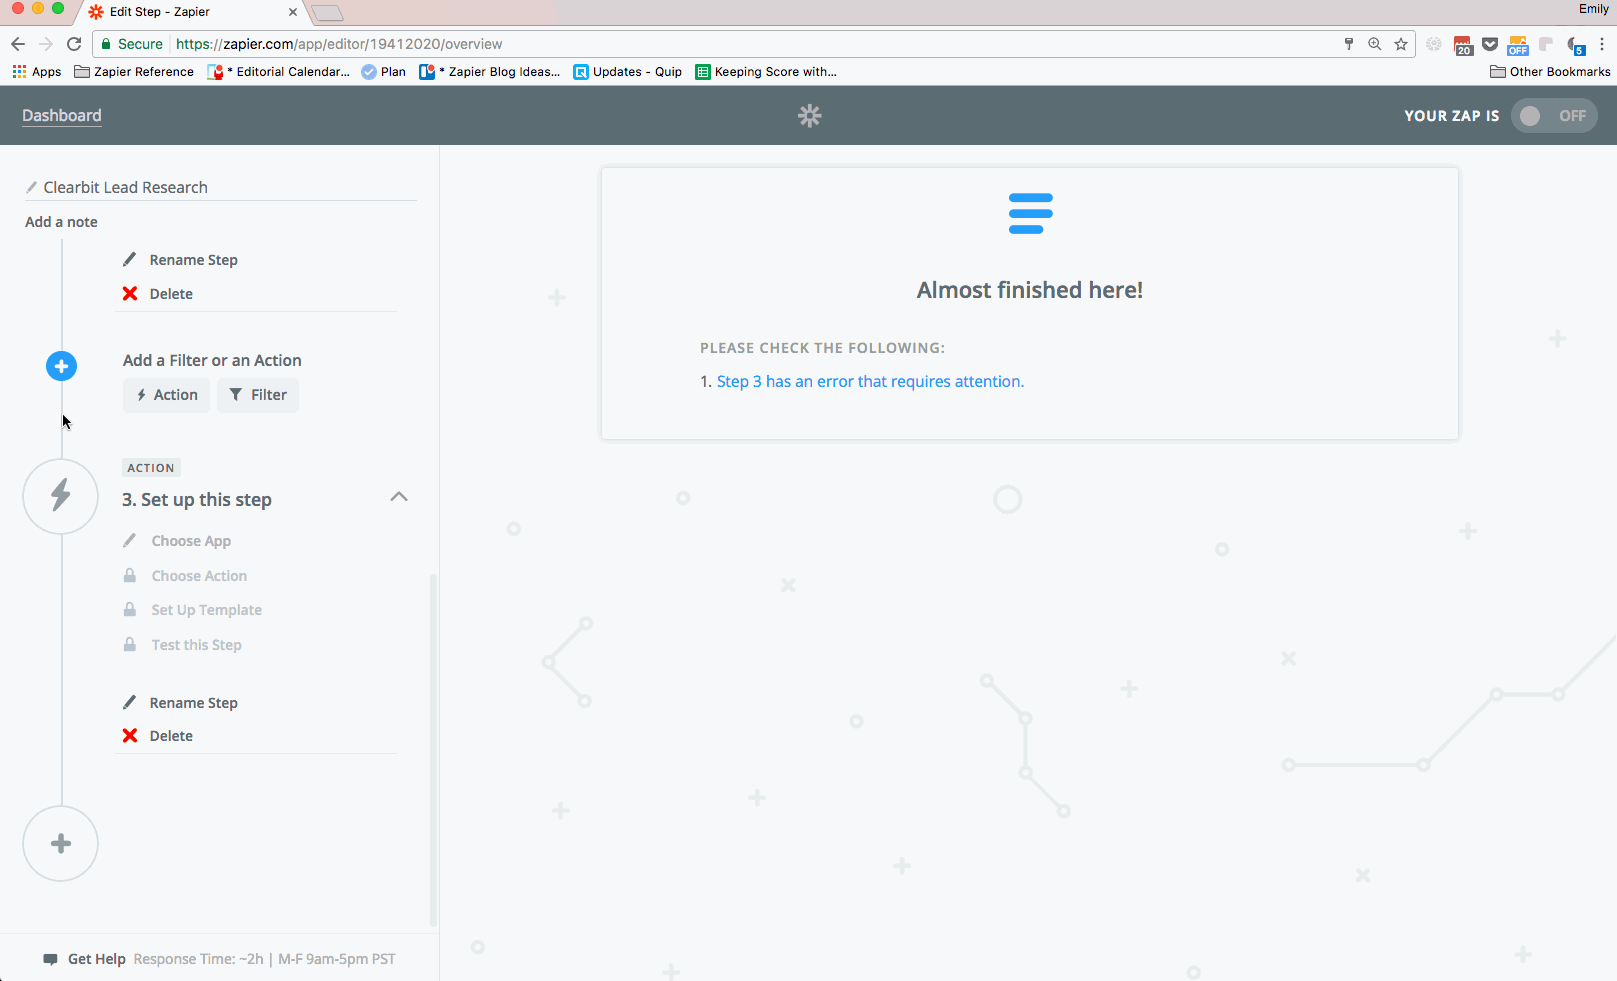Select Test this Step in step 3

click(x=197, y=645)
